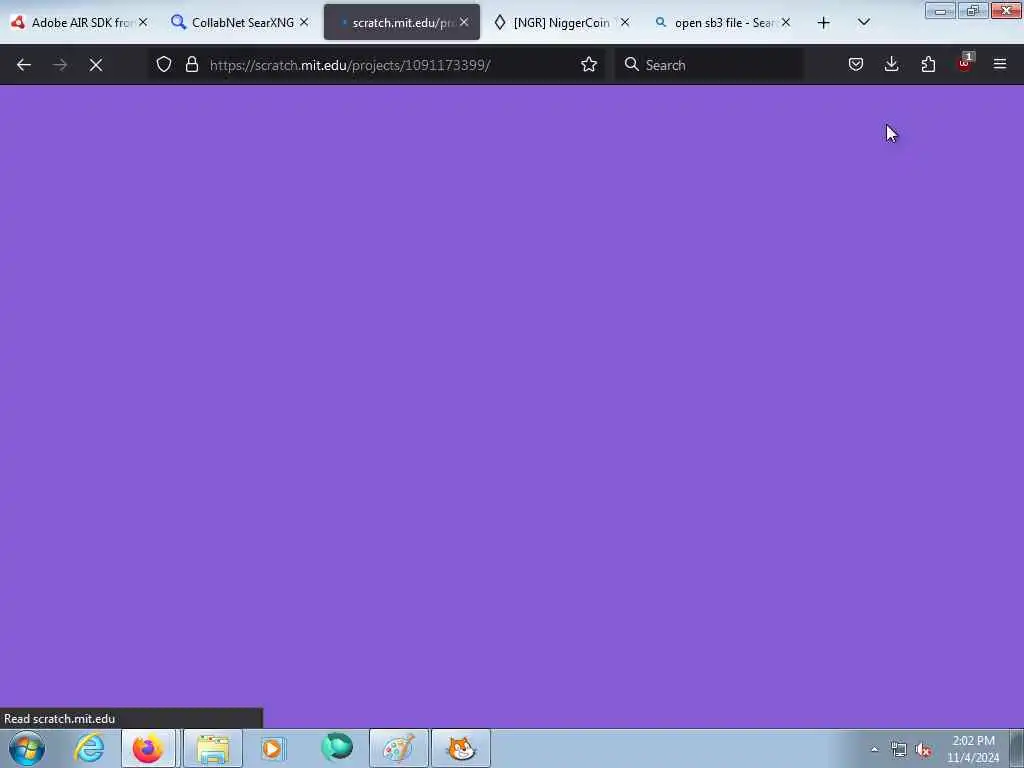
Task: Open the teal globe app in taskbar
Action: tap(337, 748)
